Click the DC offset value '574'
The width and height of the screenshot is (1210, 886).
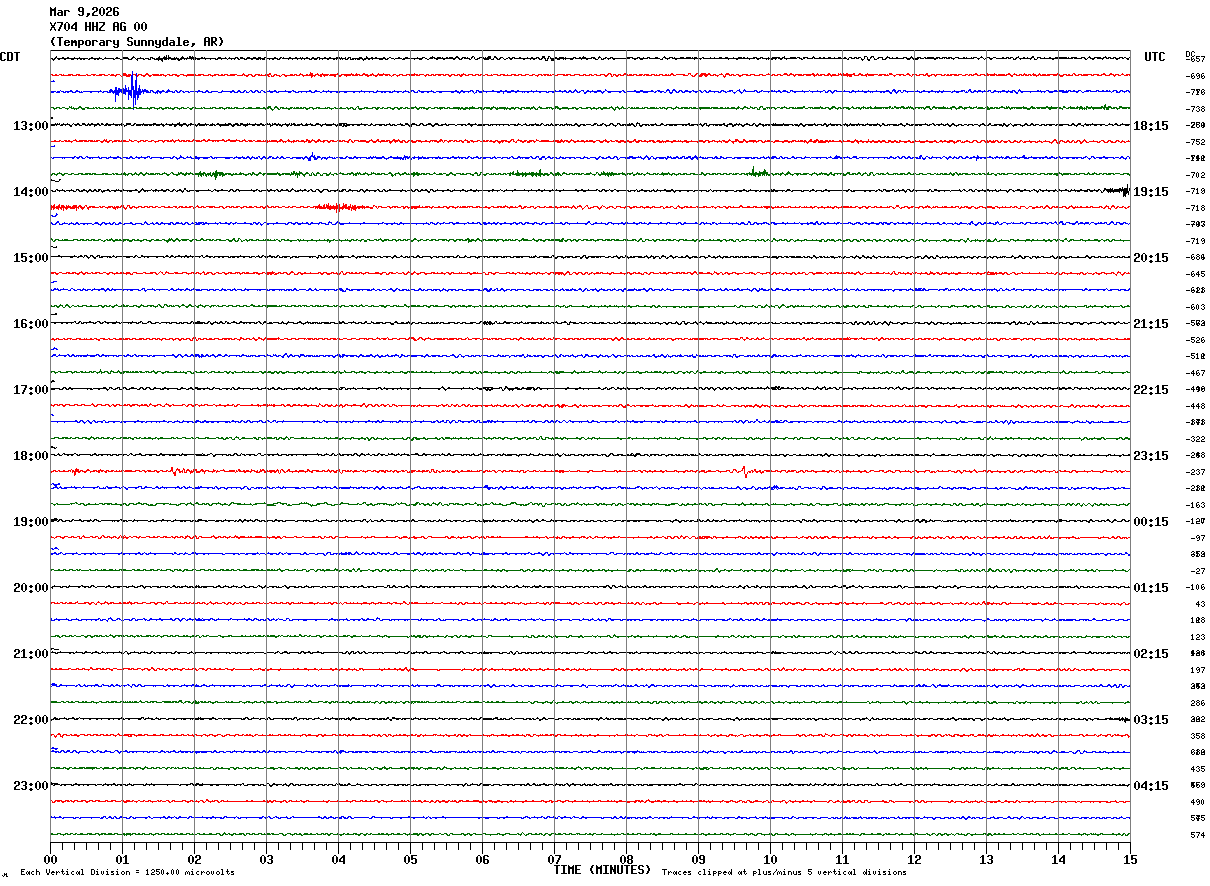point(1197,835)
